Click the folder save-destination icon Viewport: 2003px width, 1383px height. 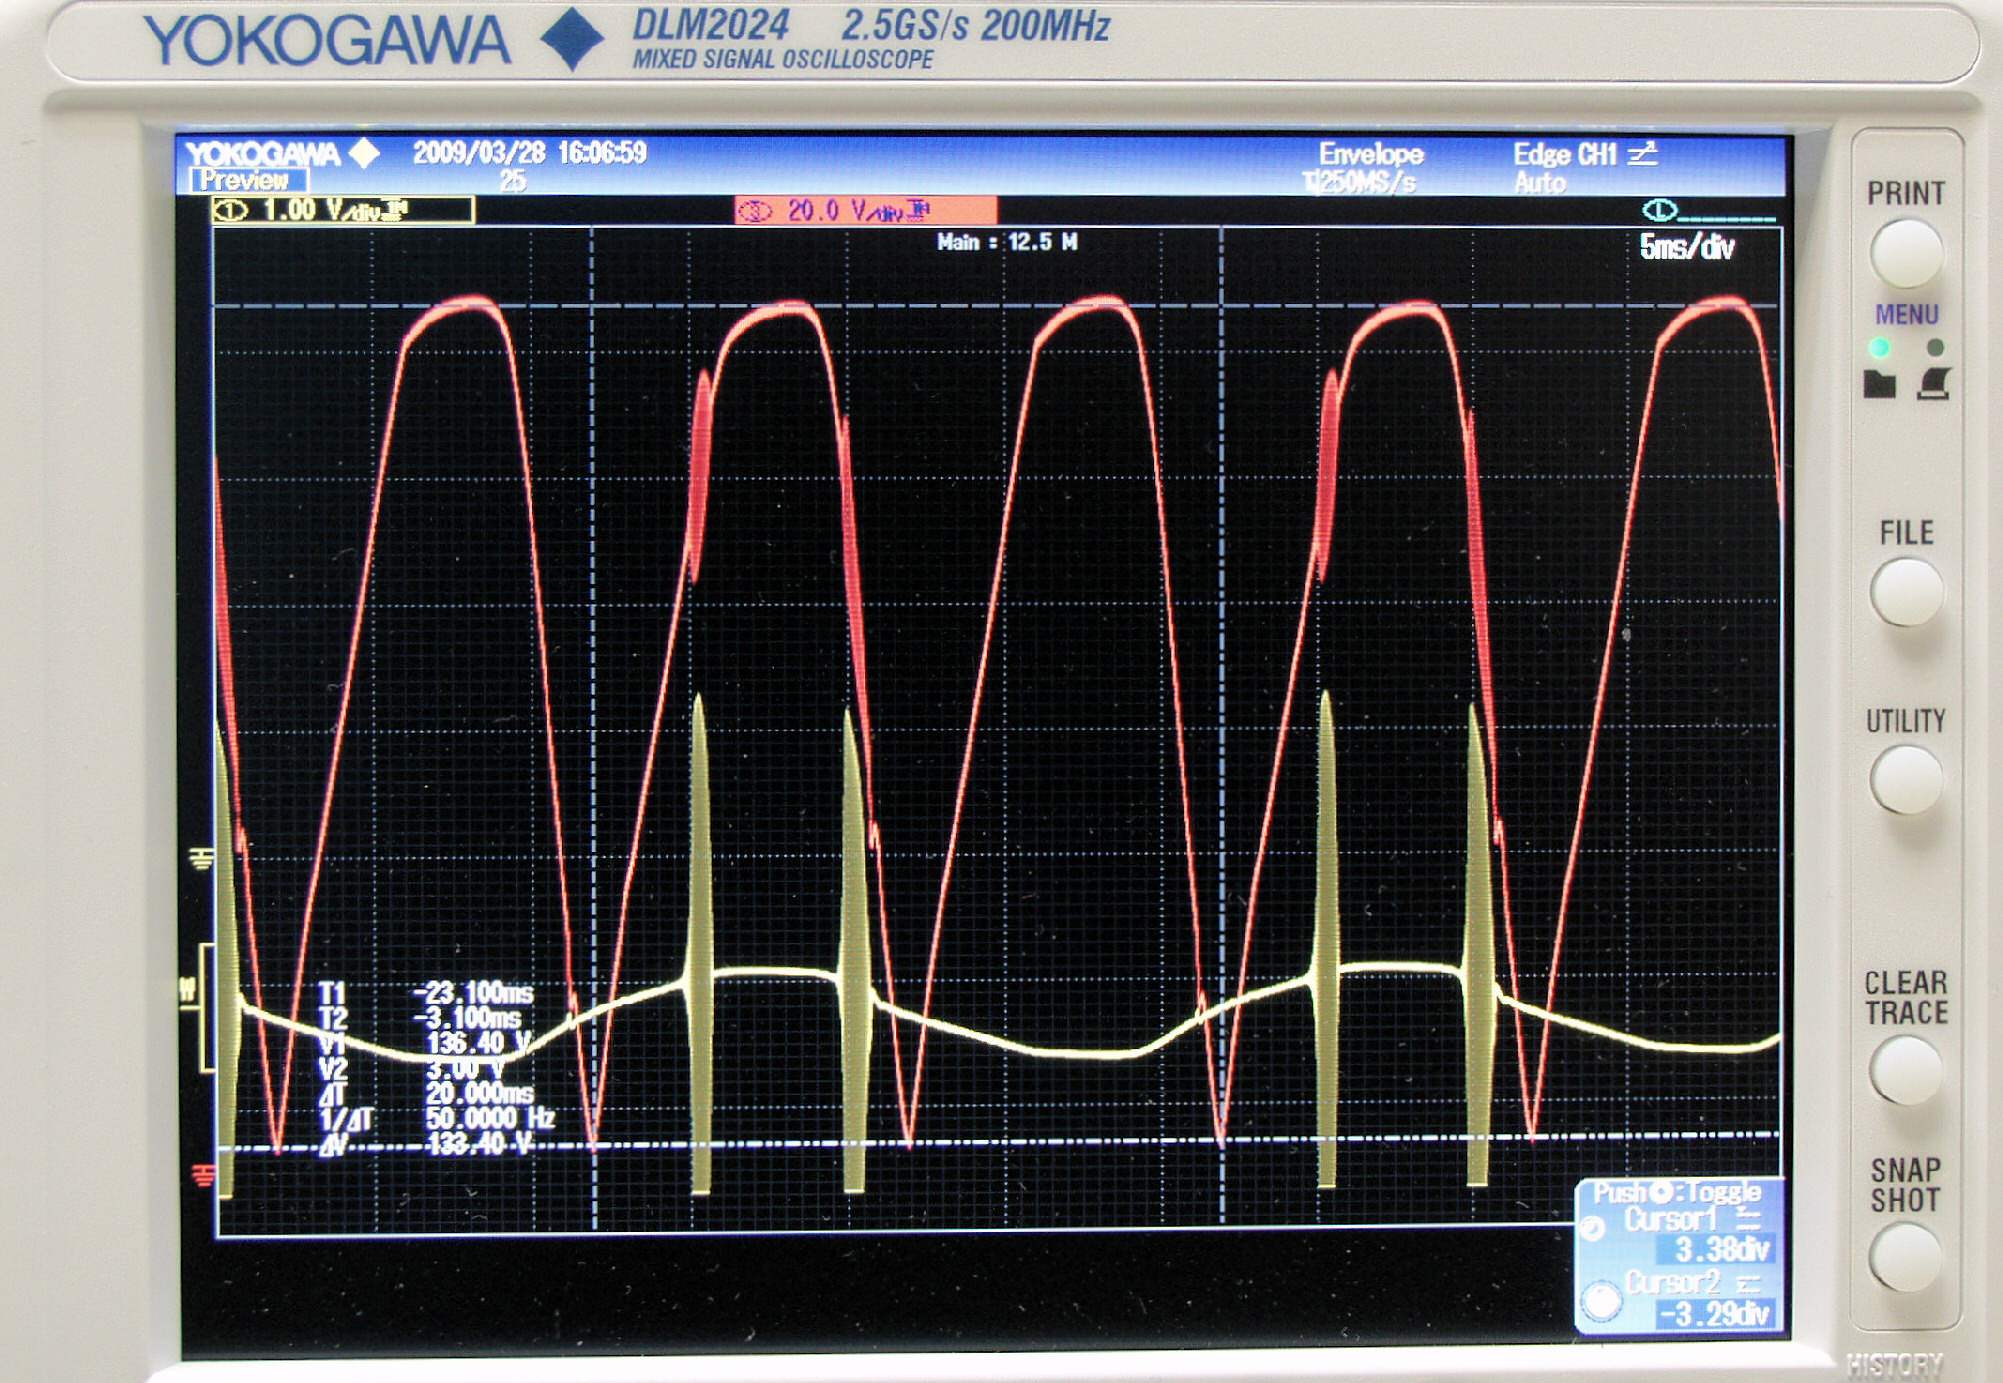[x=1879, y=384]
